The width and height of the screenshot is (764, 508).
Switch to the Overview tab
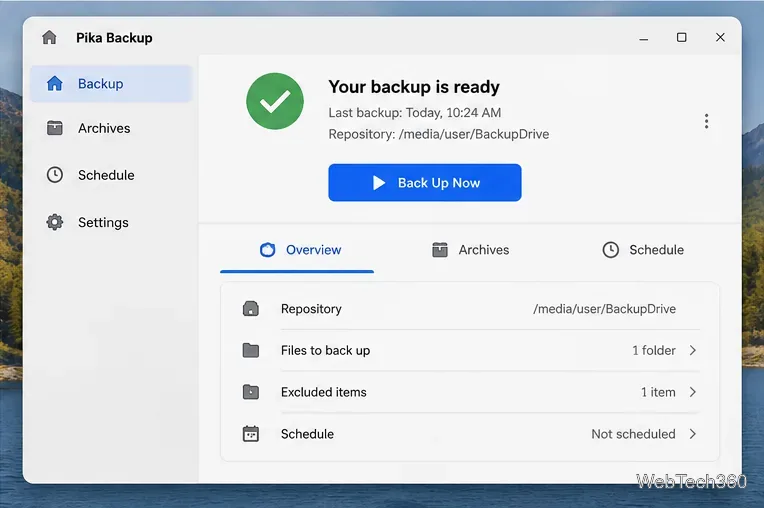click(297, 251)
